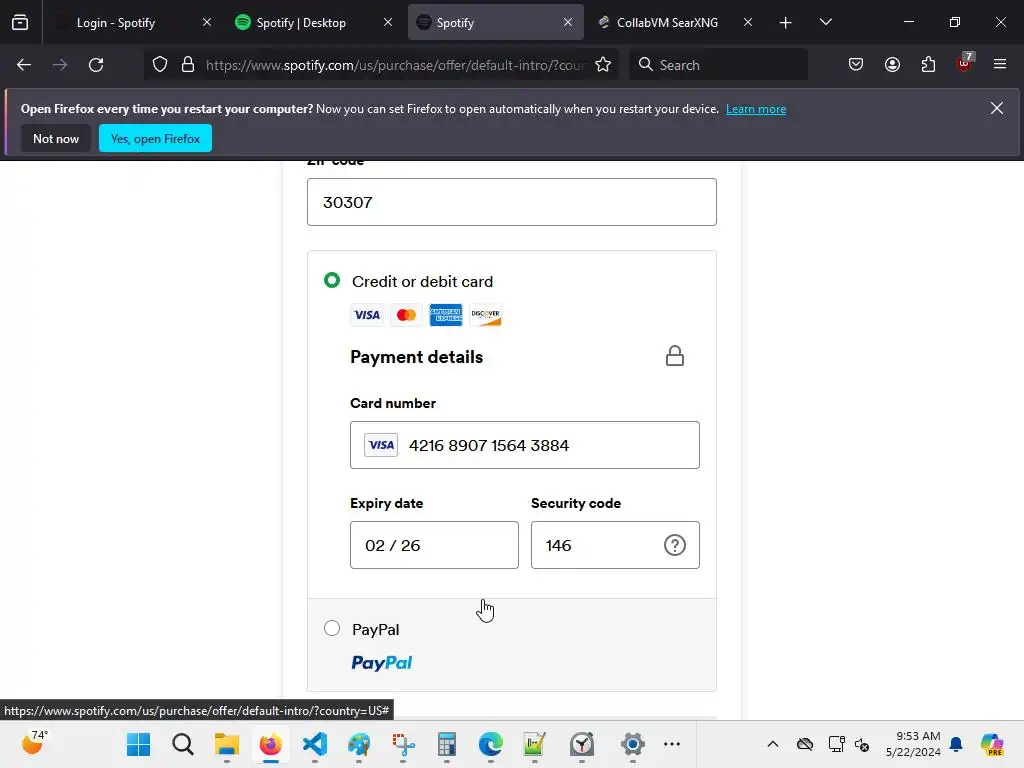This screenshot has width=1024, height=768.
Task: Open Settings gear on the taskbar
Action: (632, 744)
